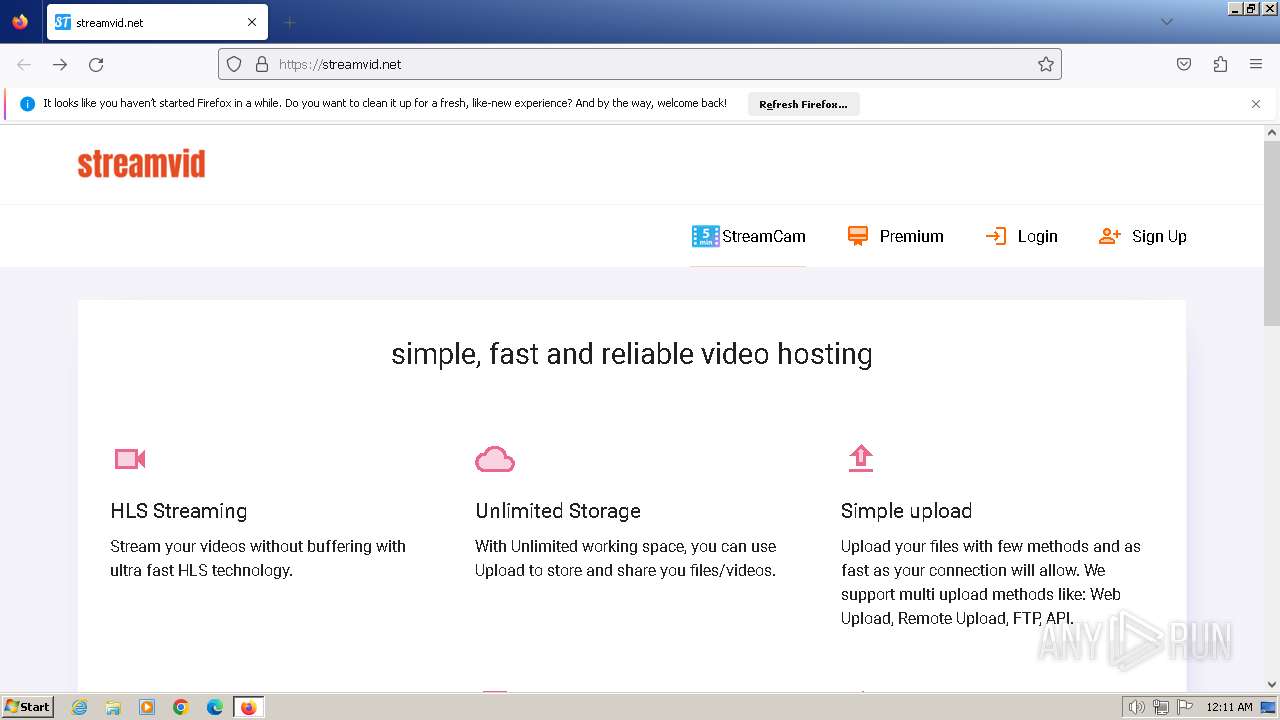Open the Windows Start menu

pyautogui.click(x=27, y=706)
